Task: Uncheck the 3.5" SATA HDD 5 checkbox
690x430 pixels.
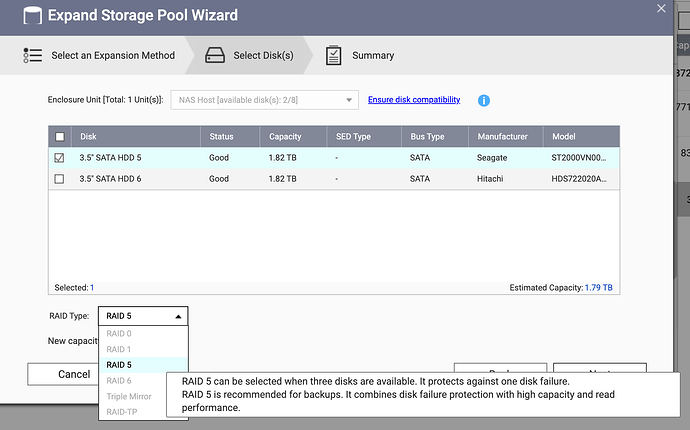Action: [x=60, y=157]
